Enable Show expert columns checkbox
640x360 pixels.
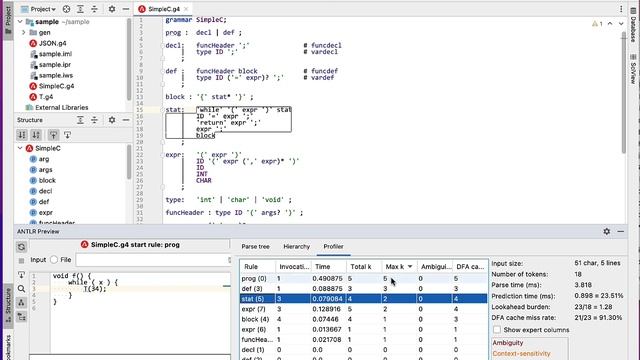[497, 329]
